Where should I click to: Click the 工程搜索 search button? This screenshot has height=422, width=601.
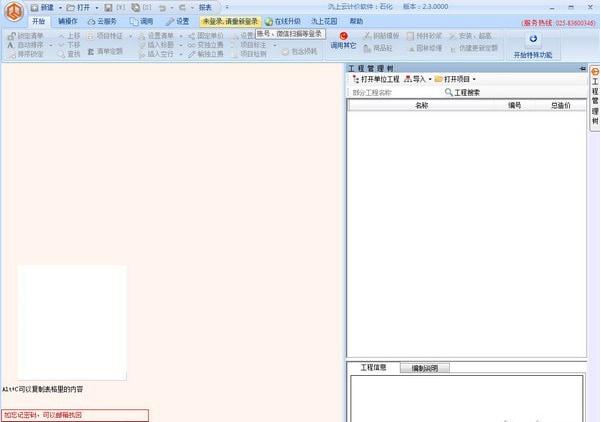click(462, 92)
